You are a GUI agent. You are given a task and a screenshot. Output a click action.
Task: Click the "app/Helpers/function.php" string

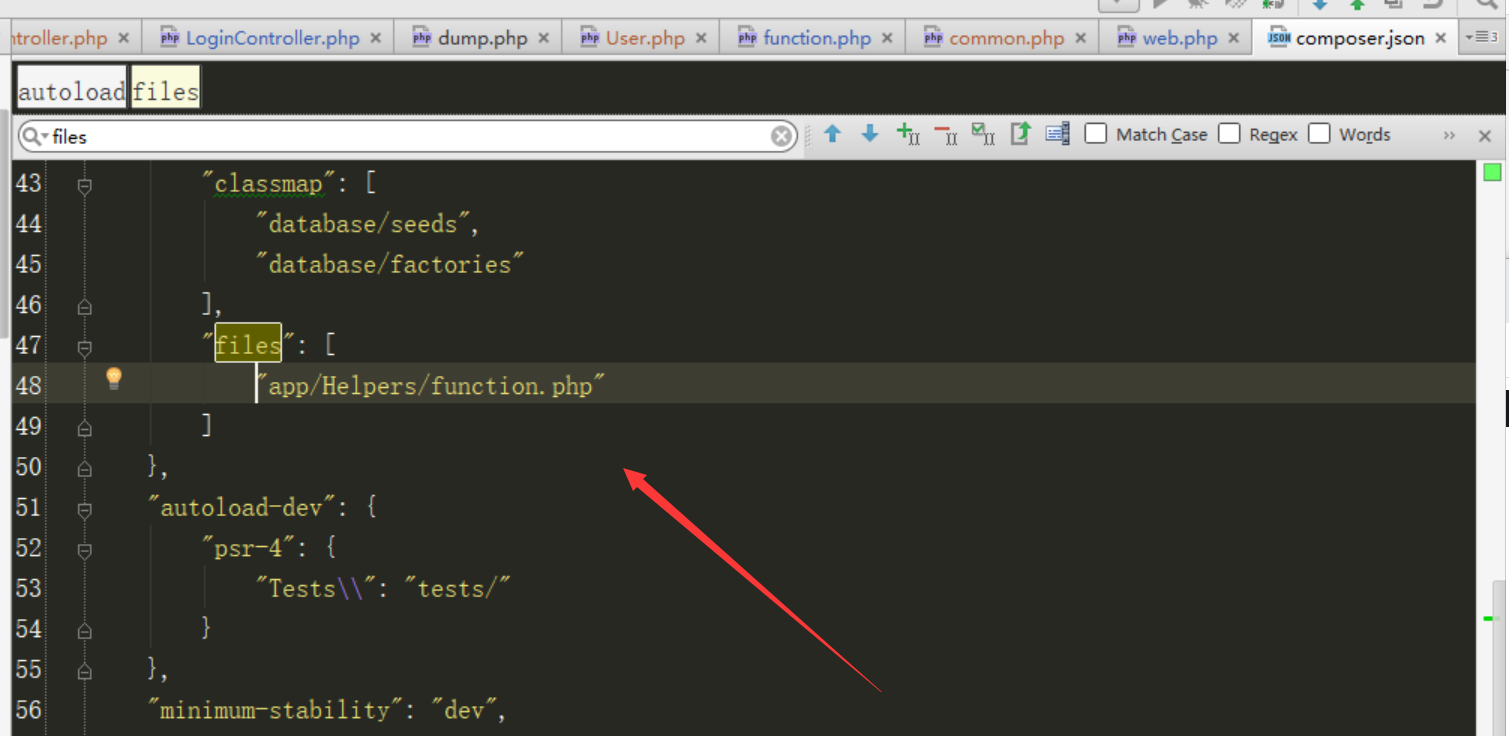[x=431, y=385]
